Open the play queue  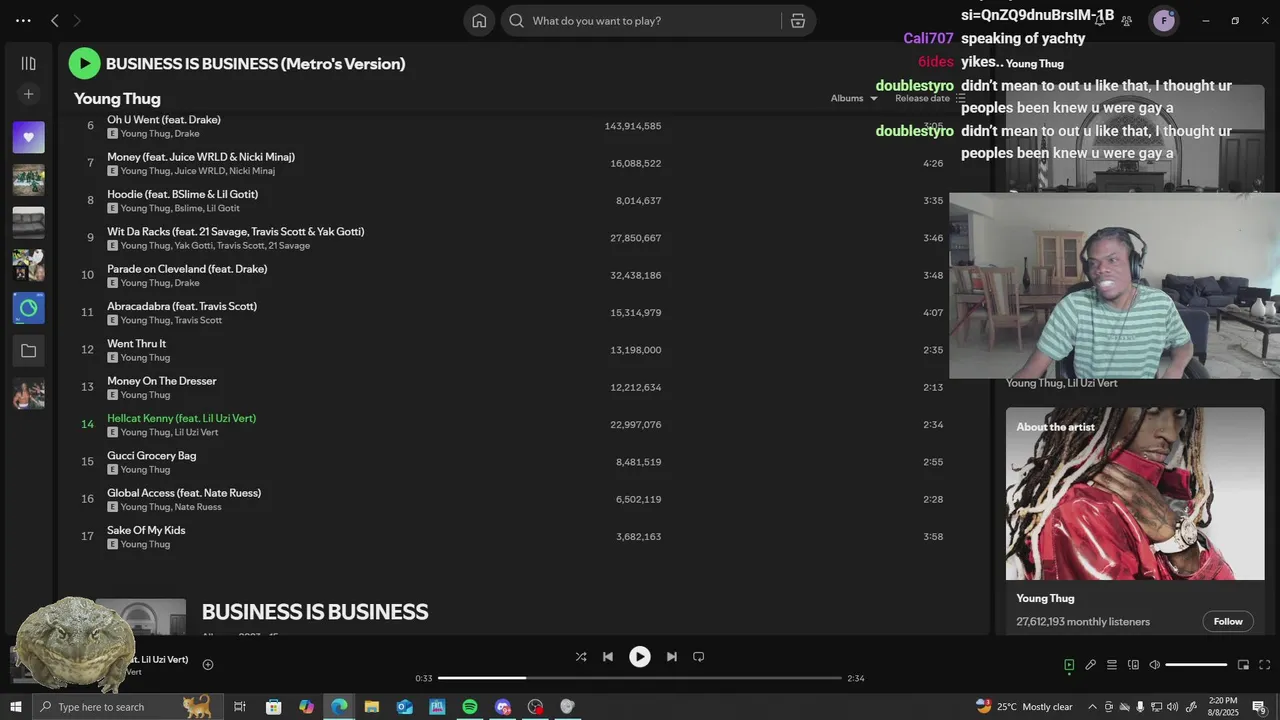1112,665
